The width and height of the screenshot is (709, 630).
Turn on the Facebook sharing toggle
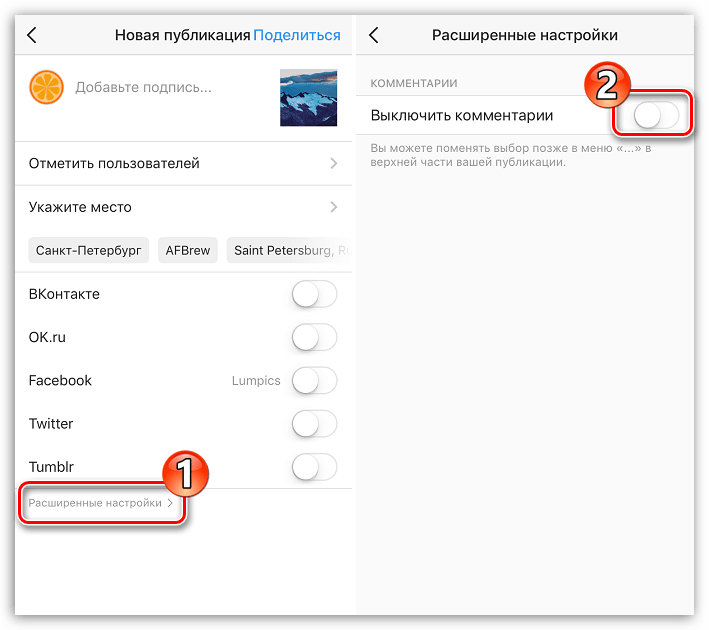click(315, 380)
